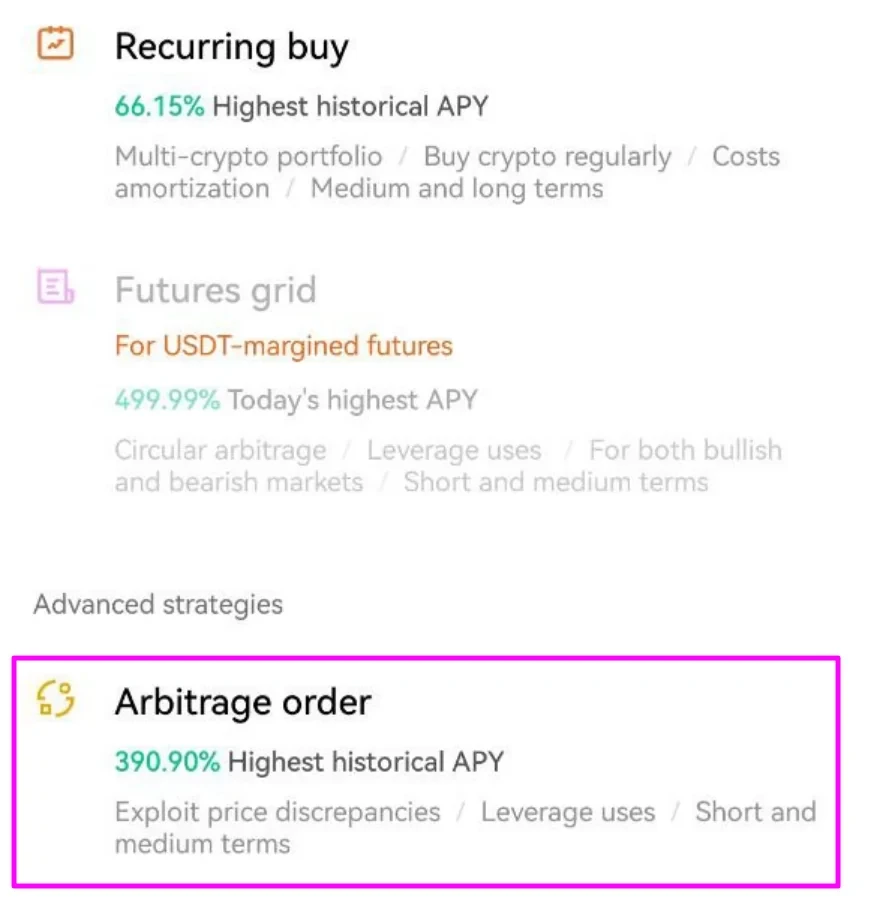The height and width of the screenshot is (902, 881).
Task: Click the Advanced strategies section header
Action: 158,604
